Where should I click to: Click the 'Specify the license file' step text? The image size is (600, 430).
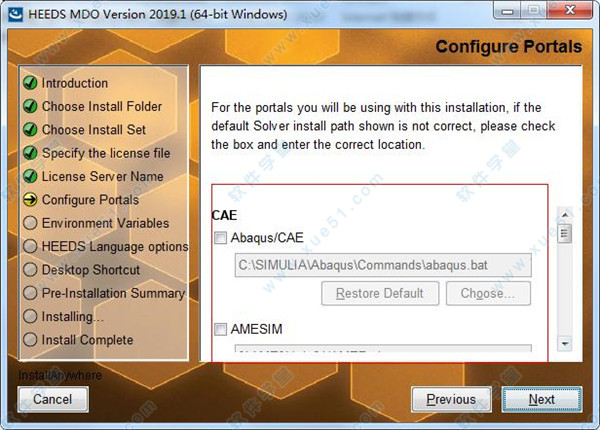pyautogui.click(x=106, y=153)
